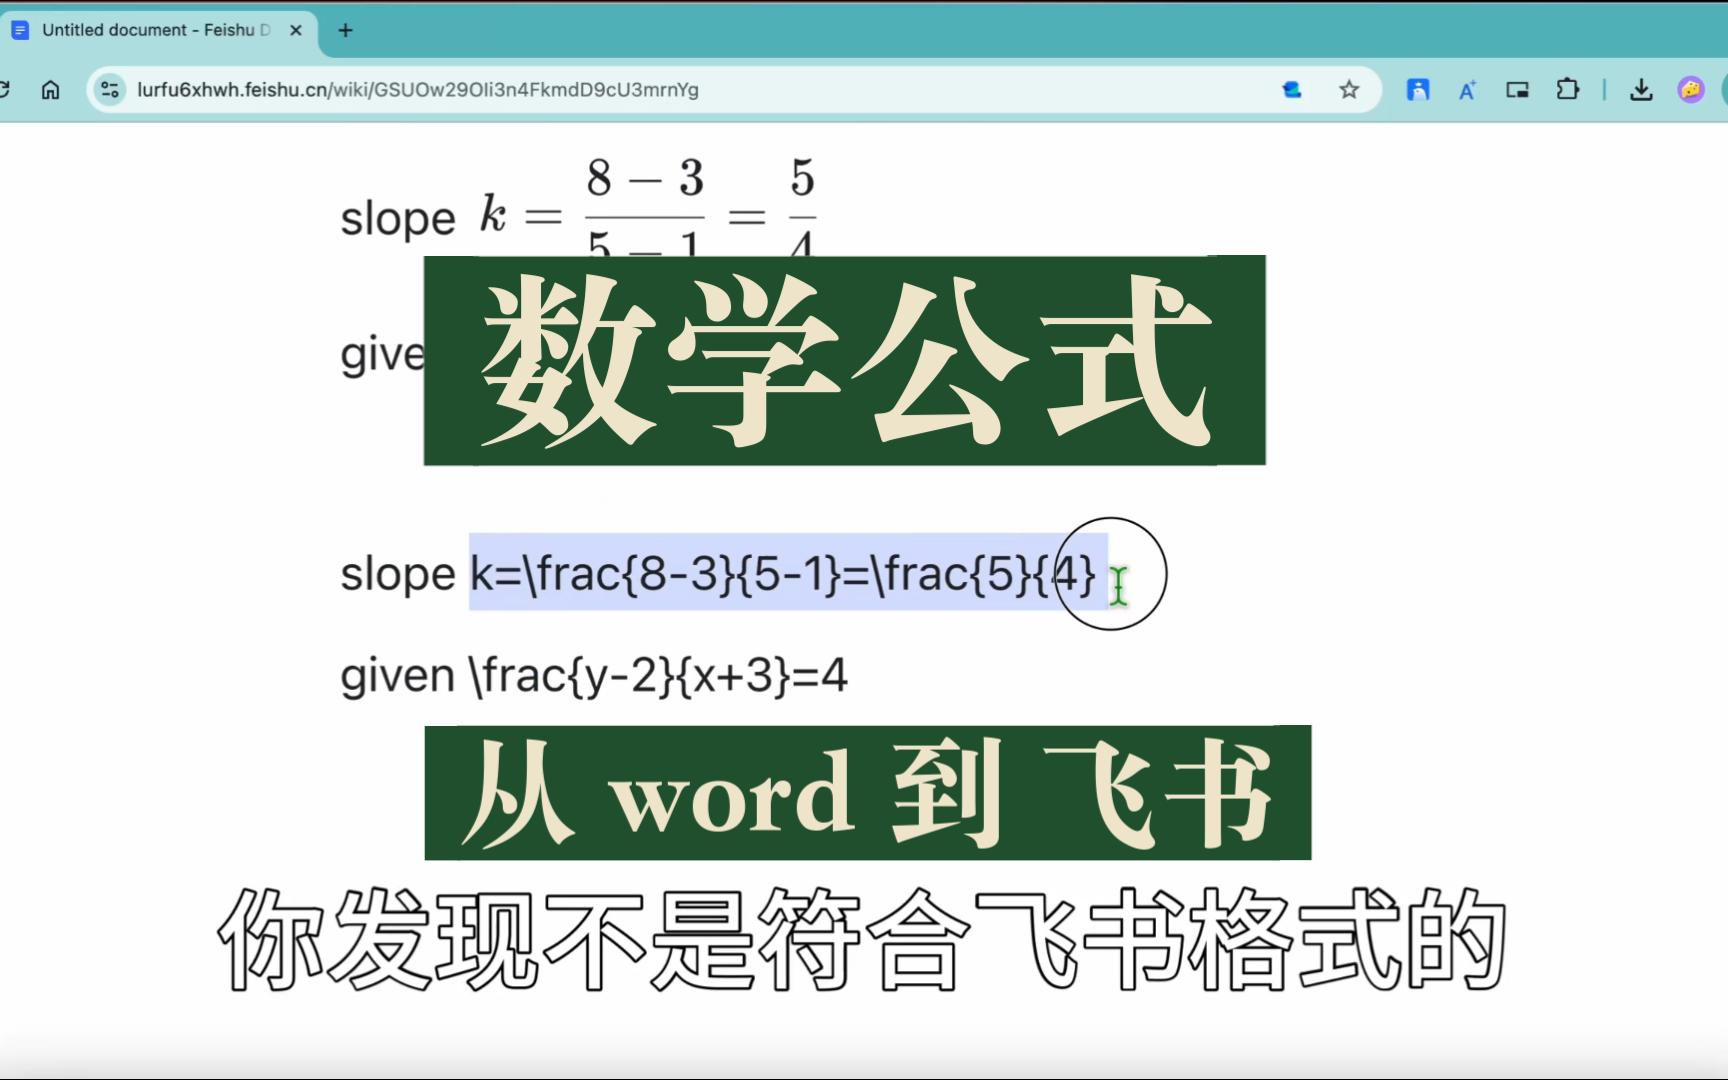This screenshot has width=1728, height=1080.
Task: Go to the homepage using the home icon
Action: [x=51, y=89]
